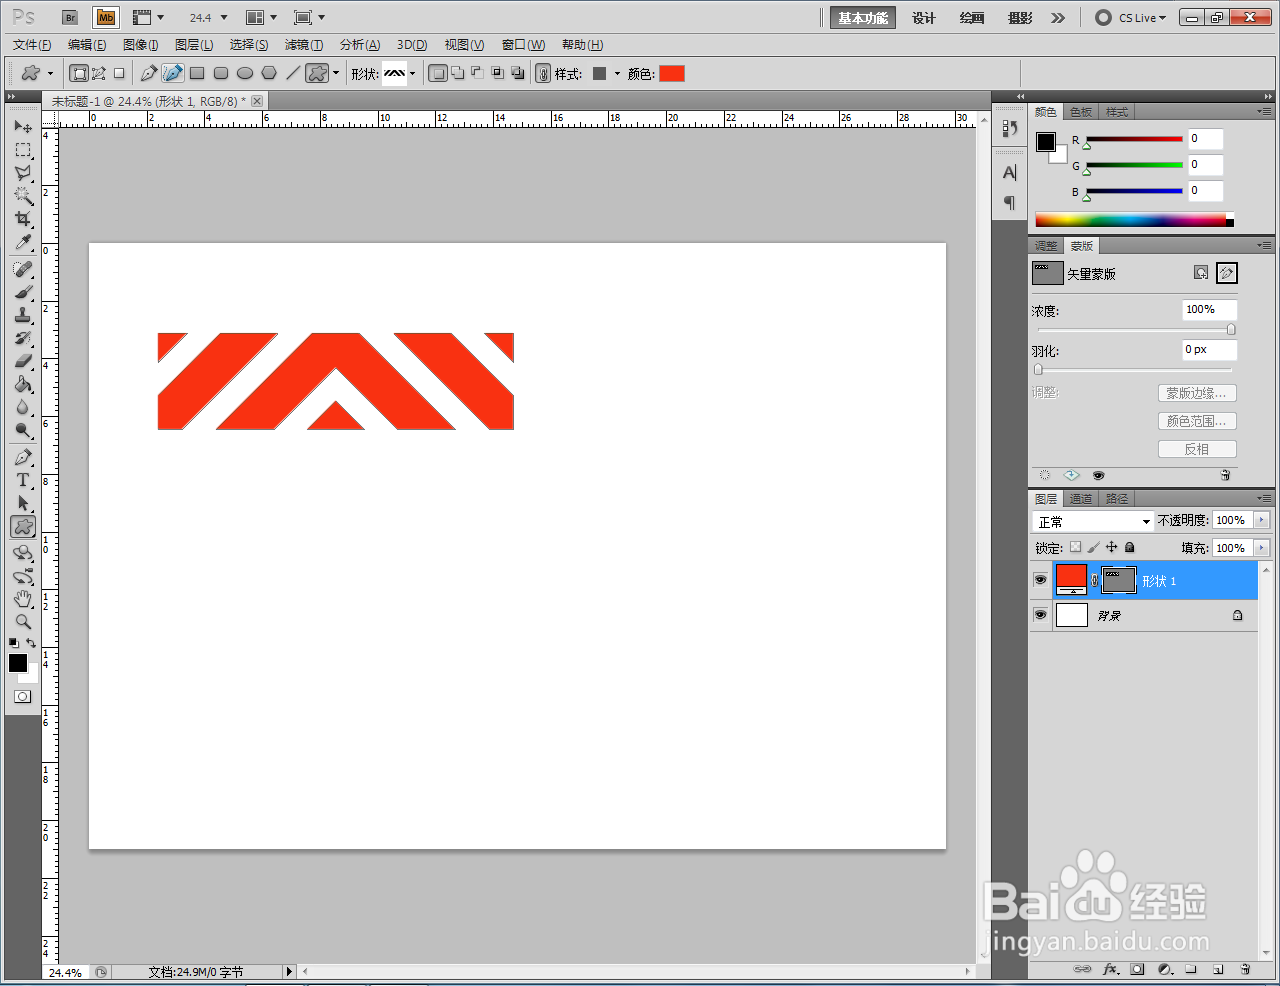Create a new layer in the Layers panel
Screen dimensions: 1280x986
click(x=1218, y=969)
